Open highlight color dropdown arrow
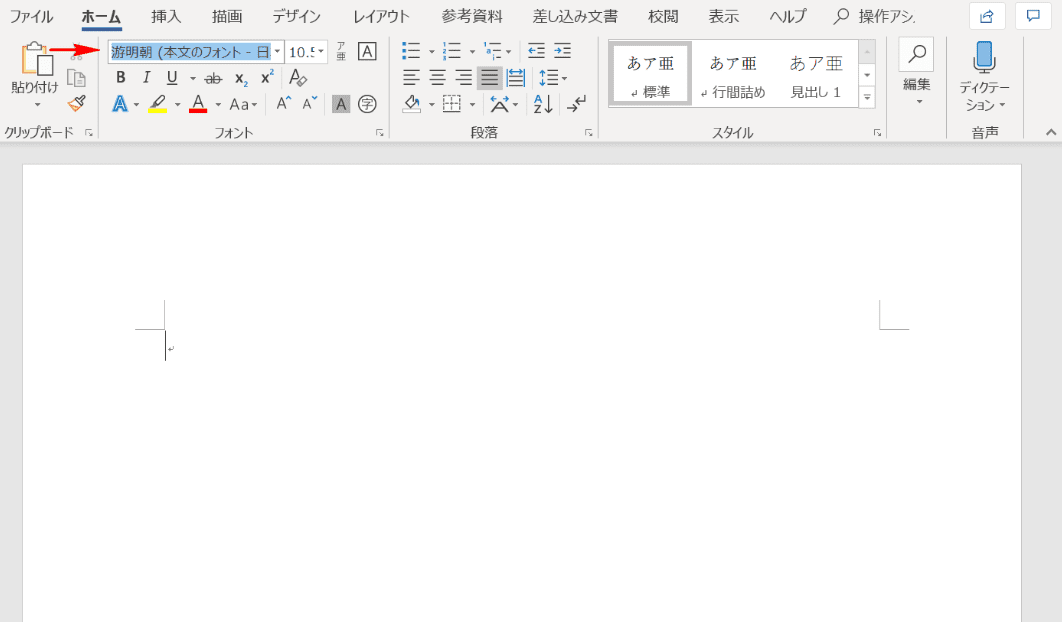Viewport: 1062px width, 622px height. [177, 104]
